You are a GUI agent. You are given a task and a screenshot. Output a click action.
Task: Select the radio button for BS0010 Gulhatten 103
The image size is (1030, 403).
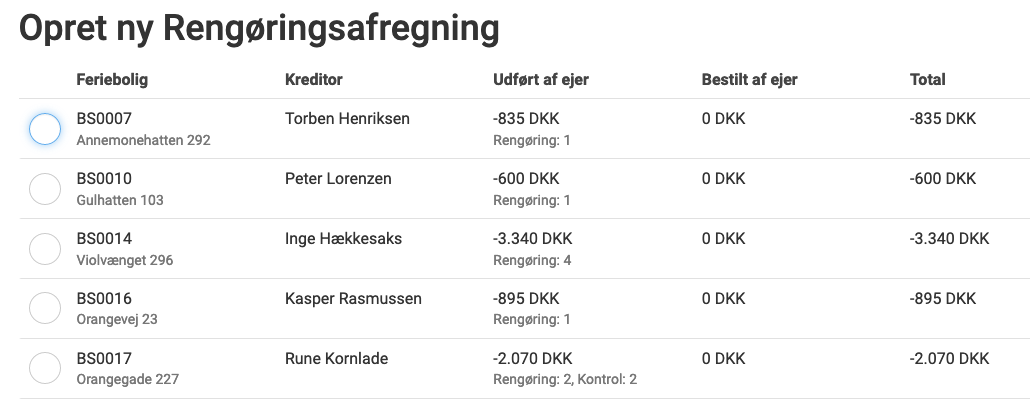(45, 189)
